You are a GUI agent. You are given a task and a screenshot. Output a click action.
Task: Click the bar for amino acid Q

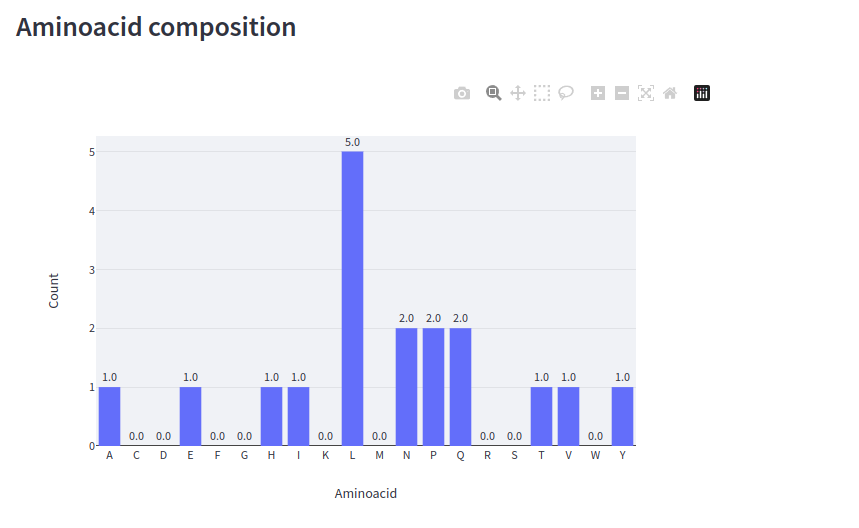tap(460, 386)
